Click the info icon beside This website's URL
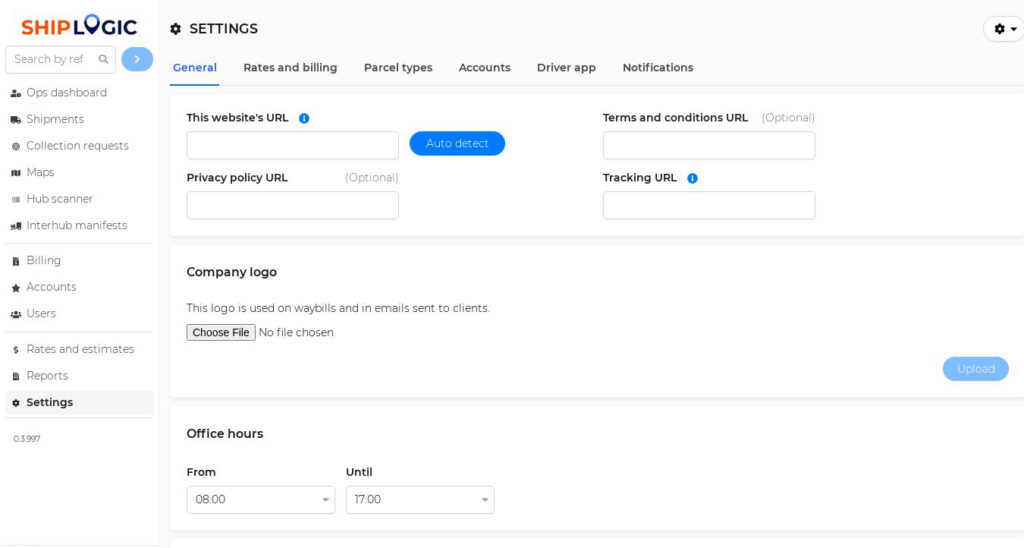The image size is (1024, 548). [x=304, y=118]
